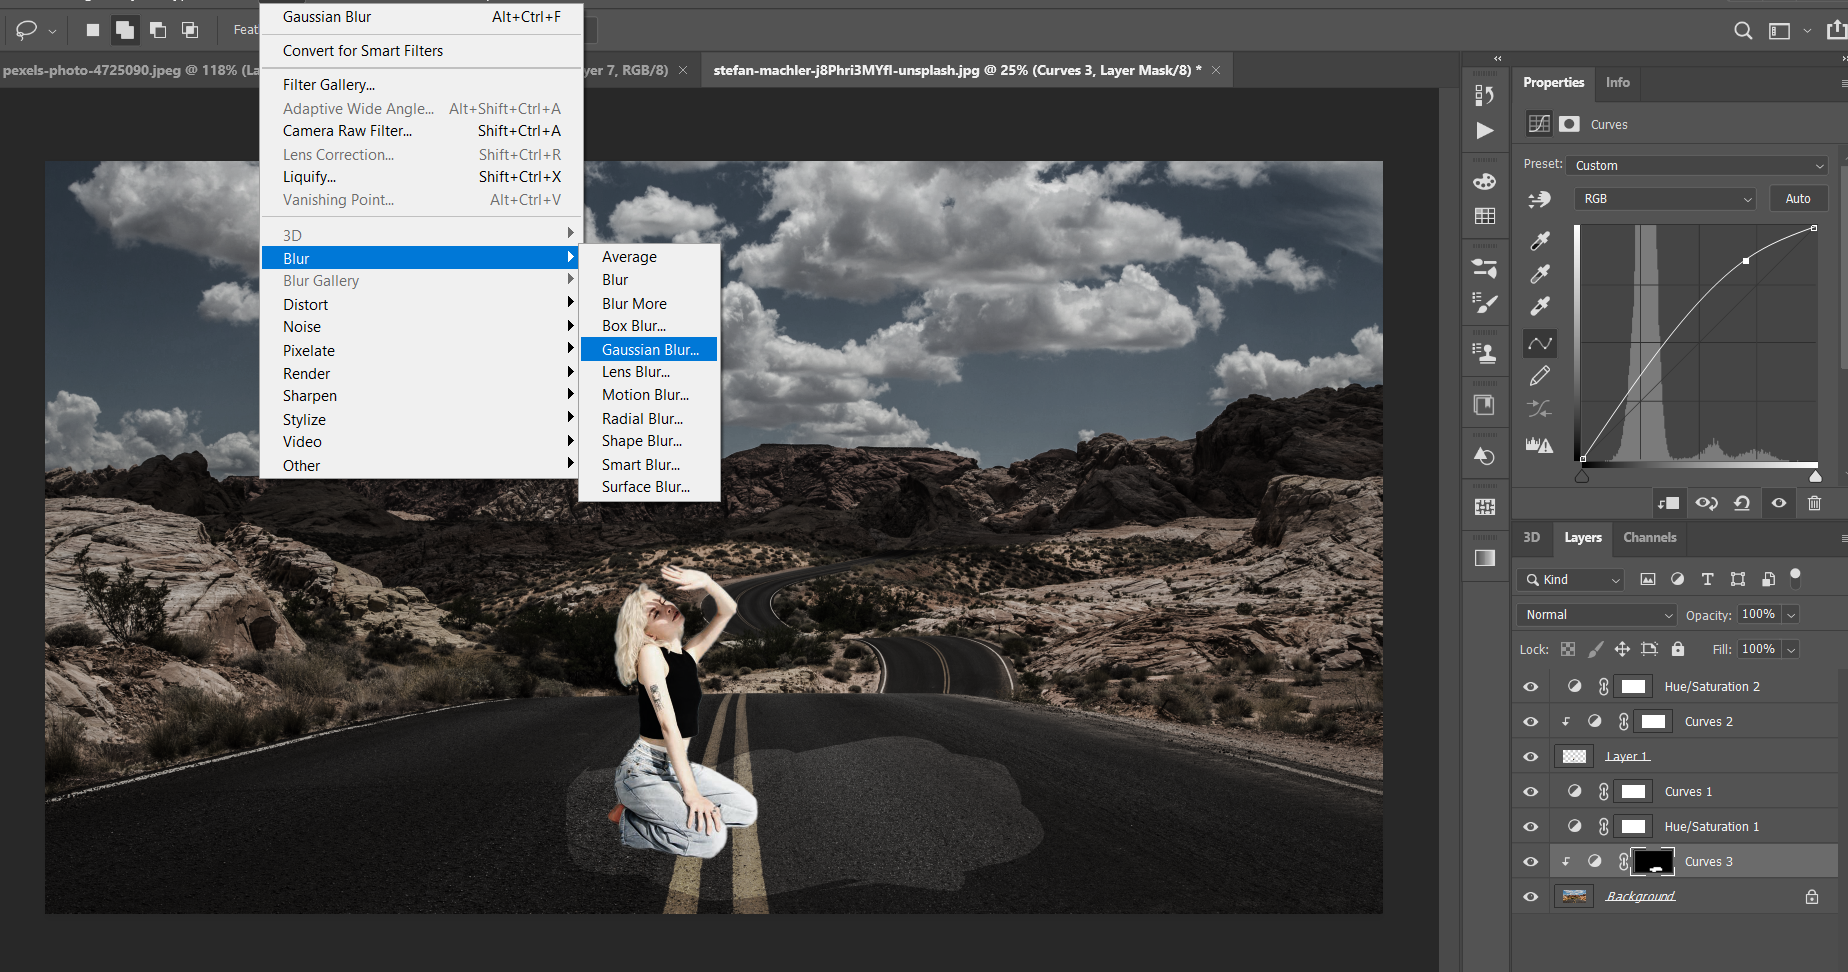Select the lasso tool preset icon
1848x972 pixels.
(x=27, y=30)
